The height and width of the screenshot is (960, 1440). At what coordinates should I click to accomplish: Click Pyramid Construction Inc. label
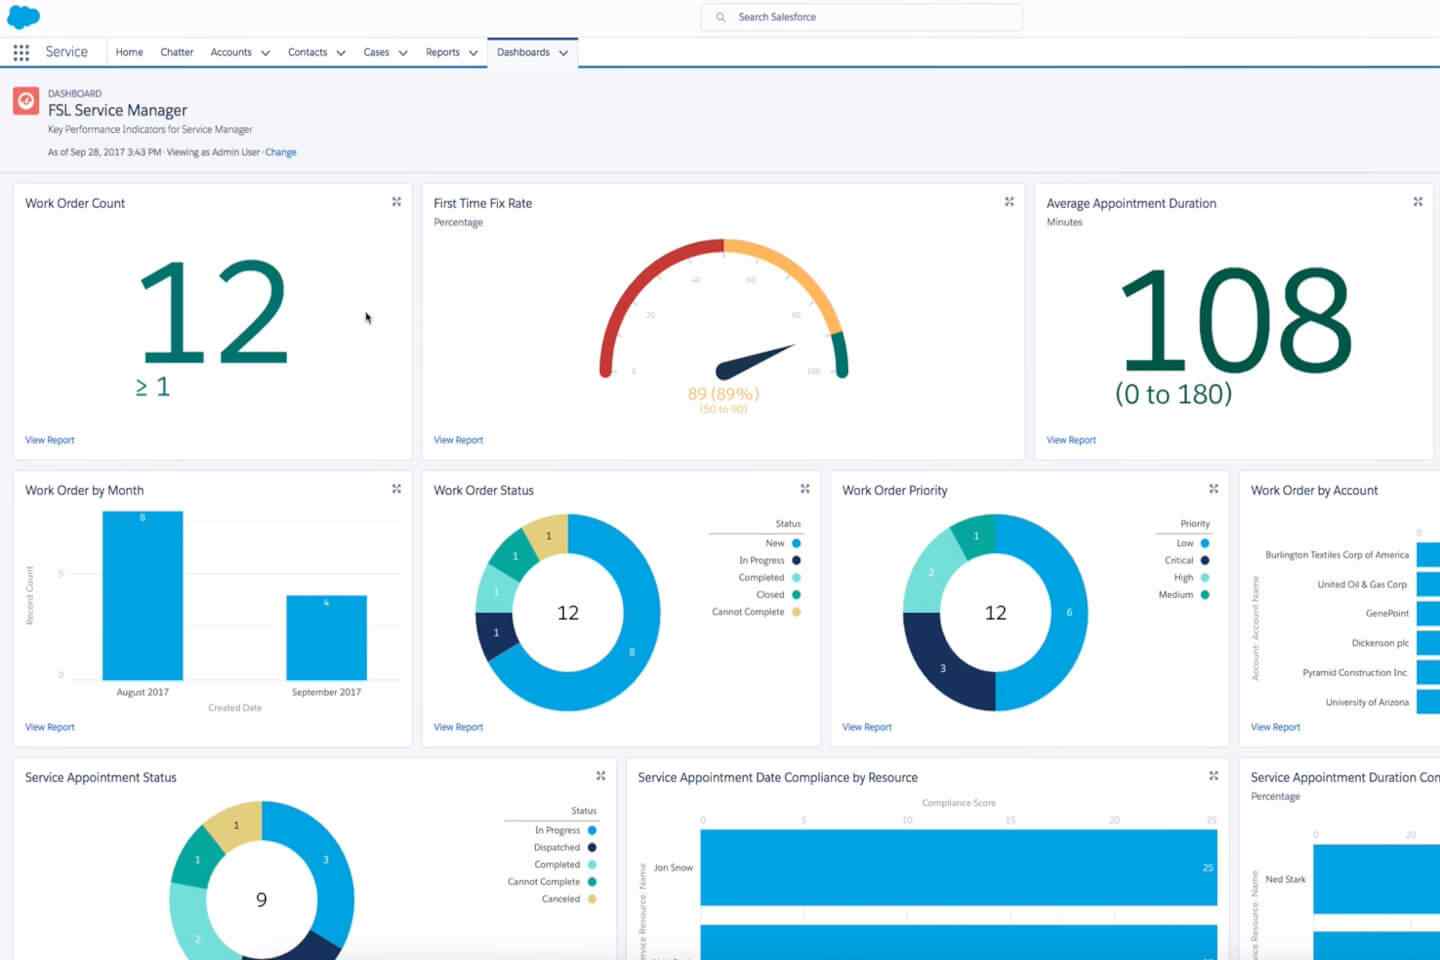pyautogui.click(x=1355, y=672)
